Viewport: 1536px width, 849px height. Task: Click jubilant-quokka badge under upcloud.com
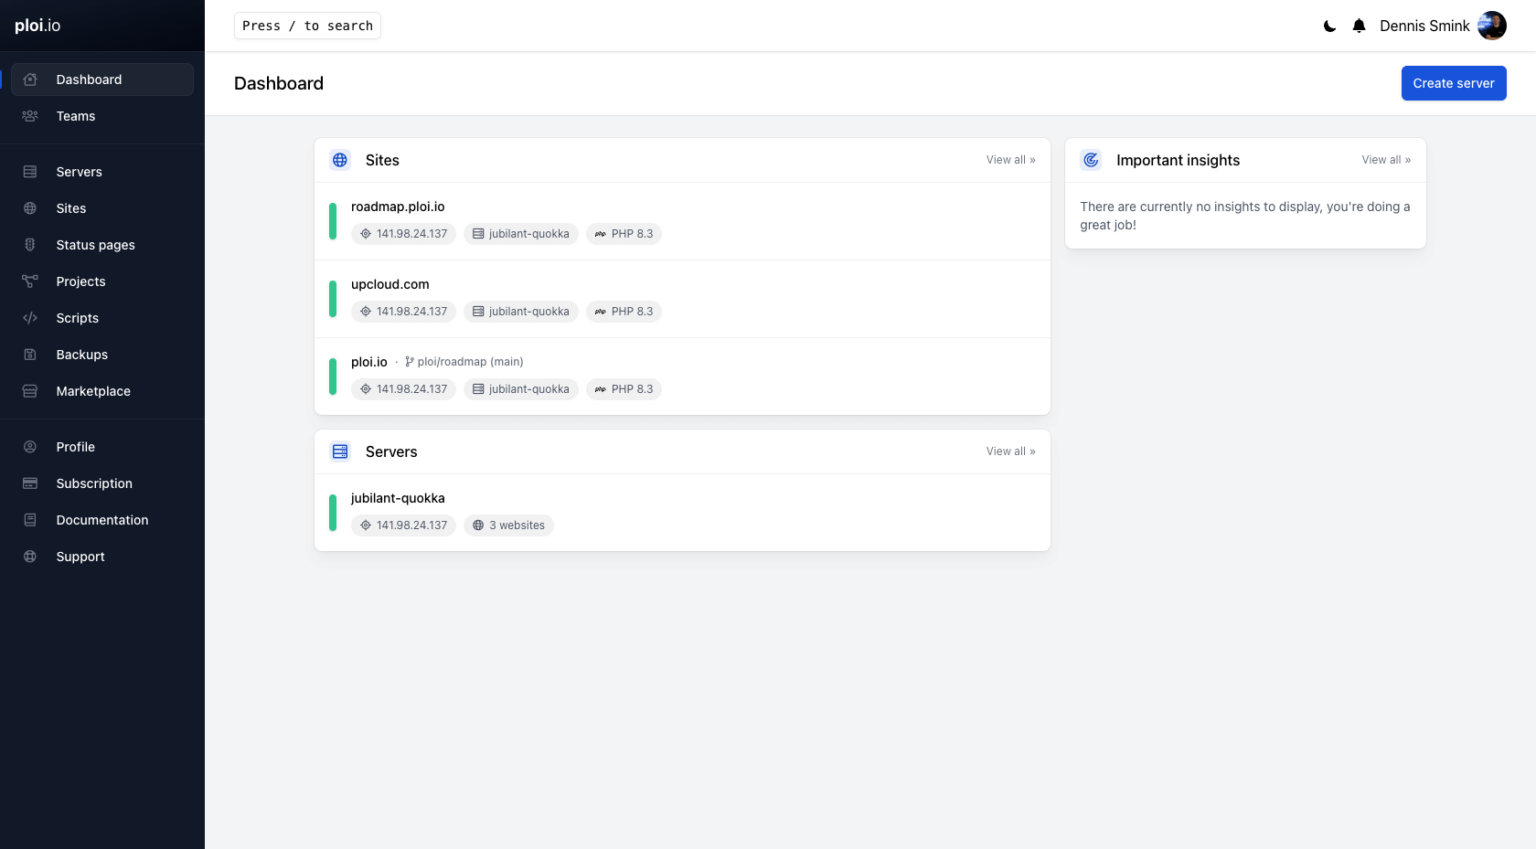click(521, 312)
